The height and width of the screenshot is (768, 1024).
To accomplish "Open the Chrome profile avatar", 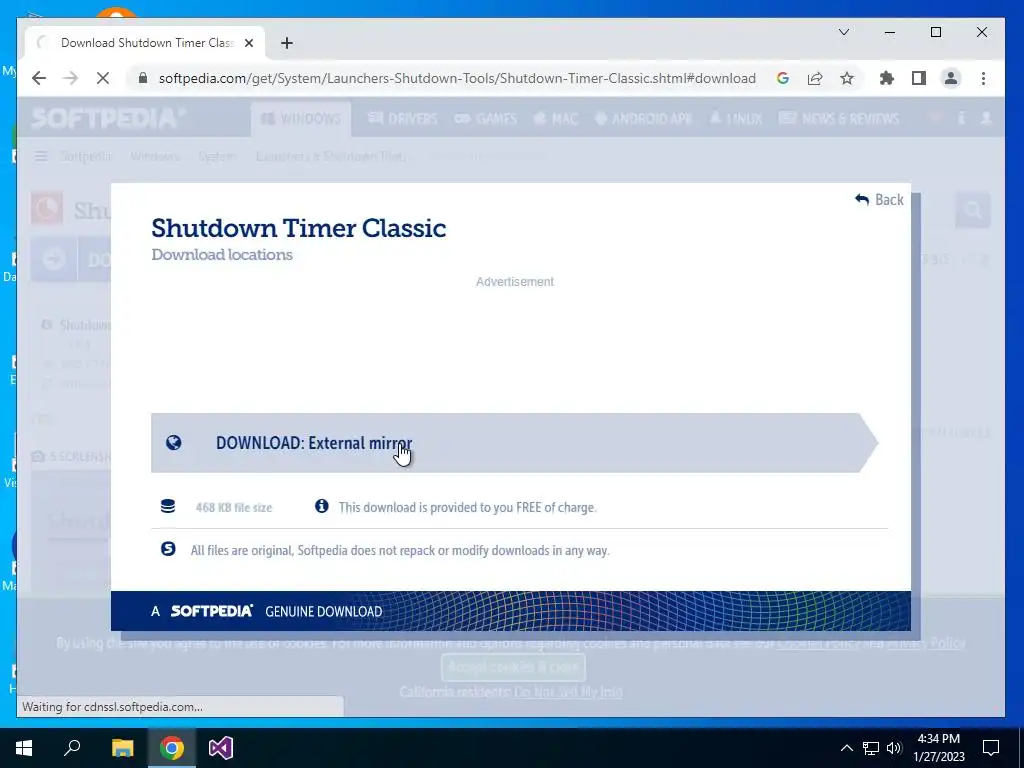I will coord(951,78).
